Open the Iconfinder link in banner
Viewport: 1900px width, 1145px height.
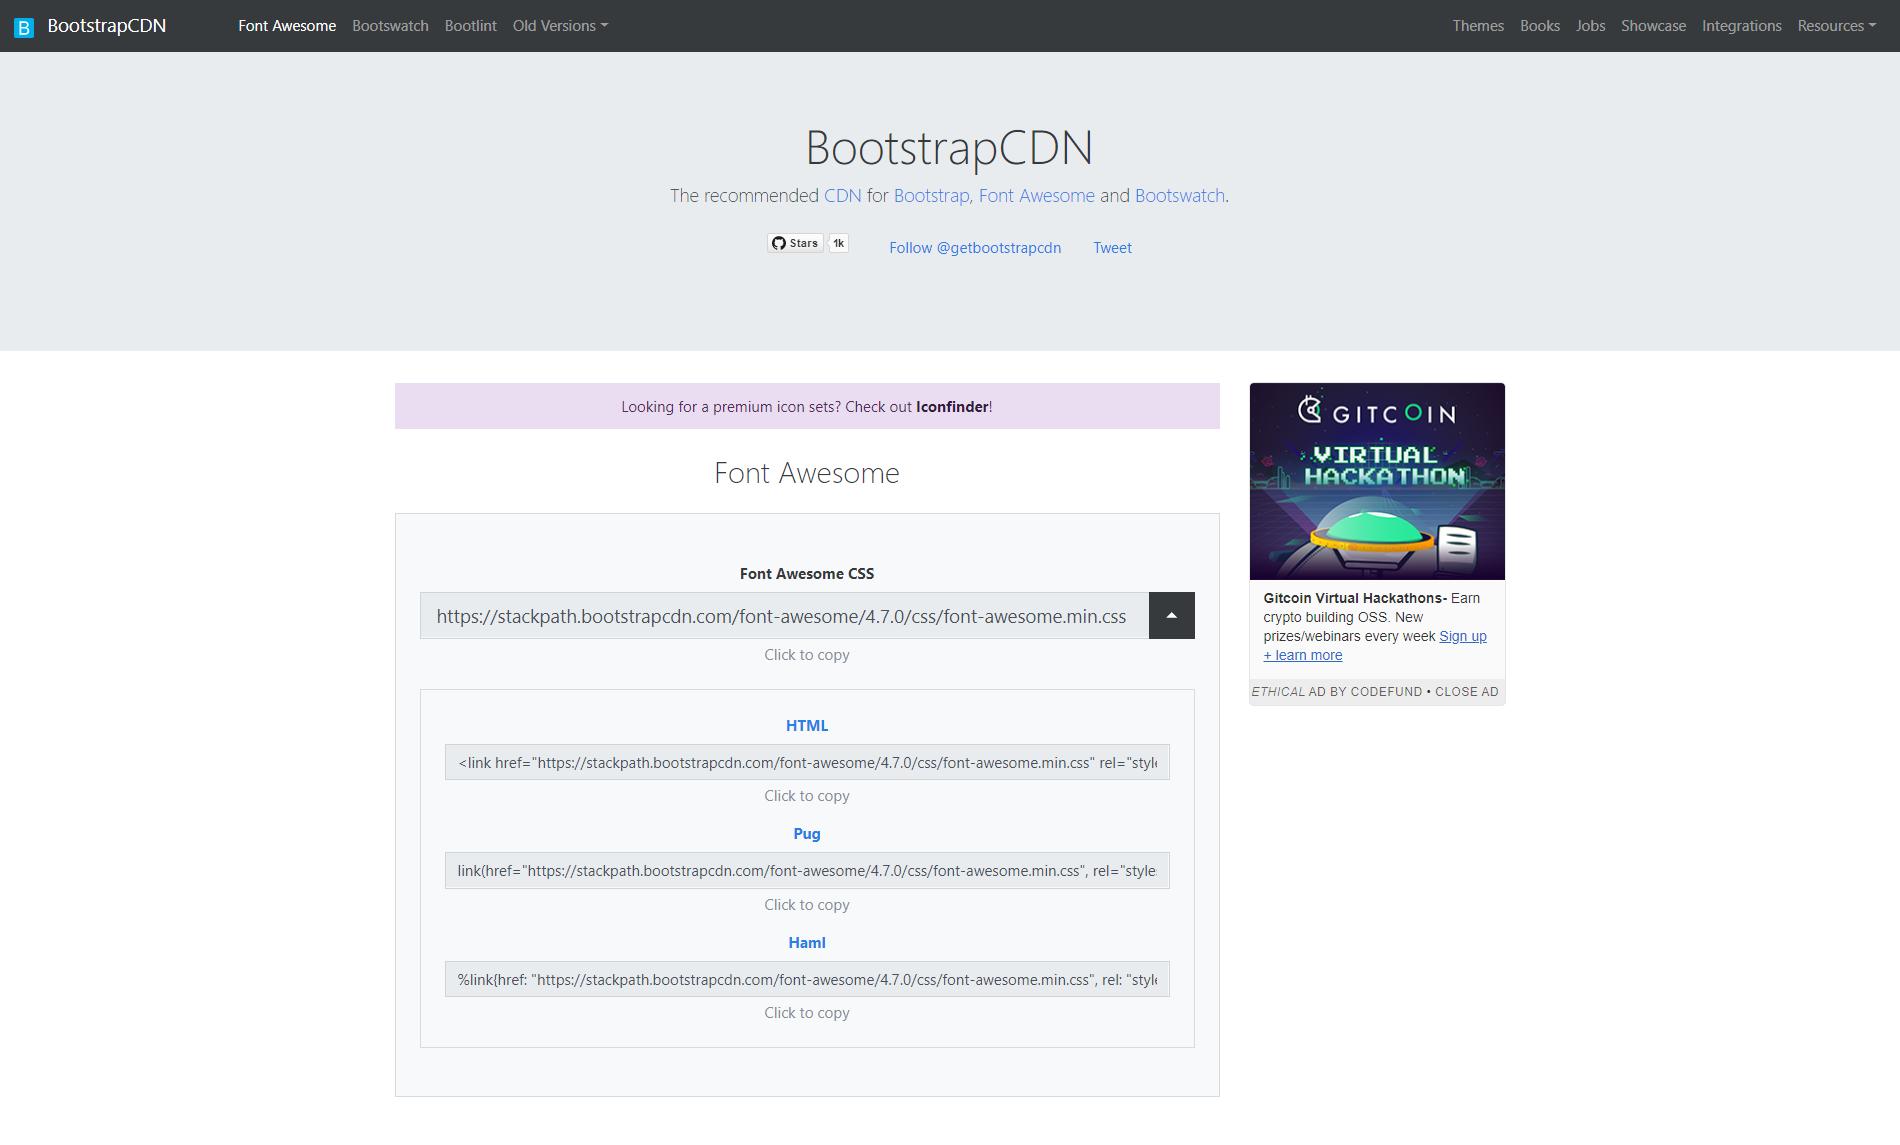pyautogui.click(x=951, y=407)
